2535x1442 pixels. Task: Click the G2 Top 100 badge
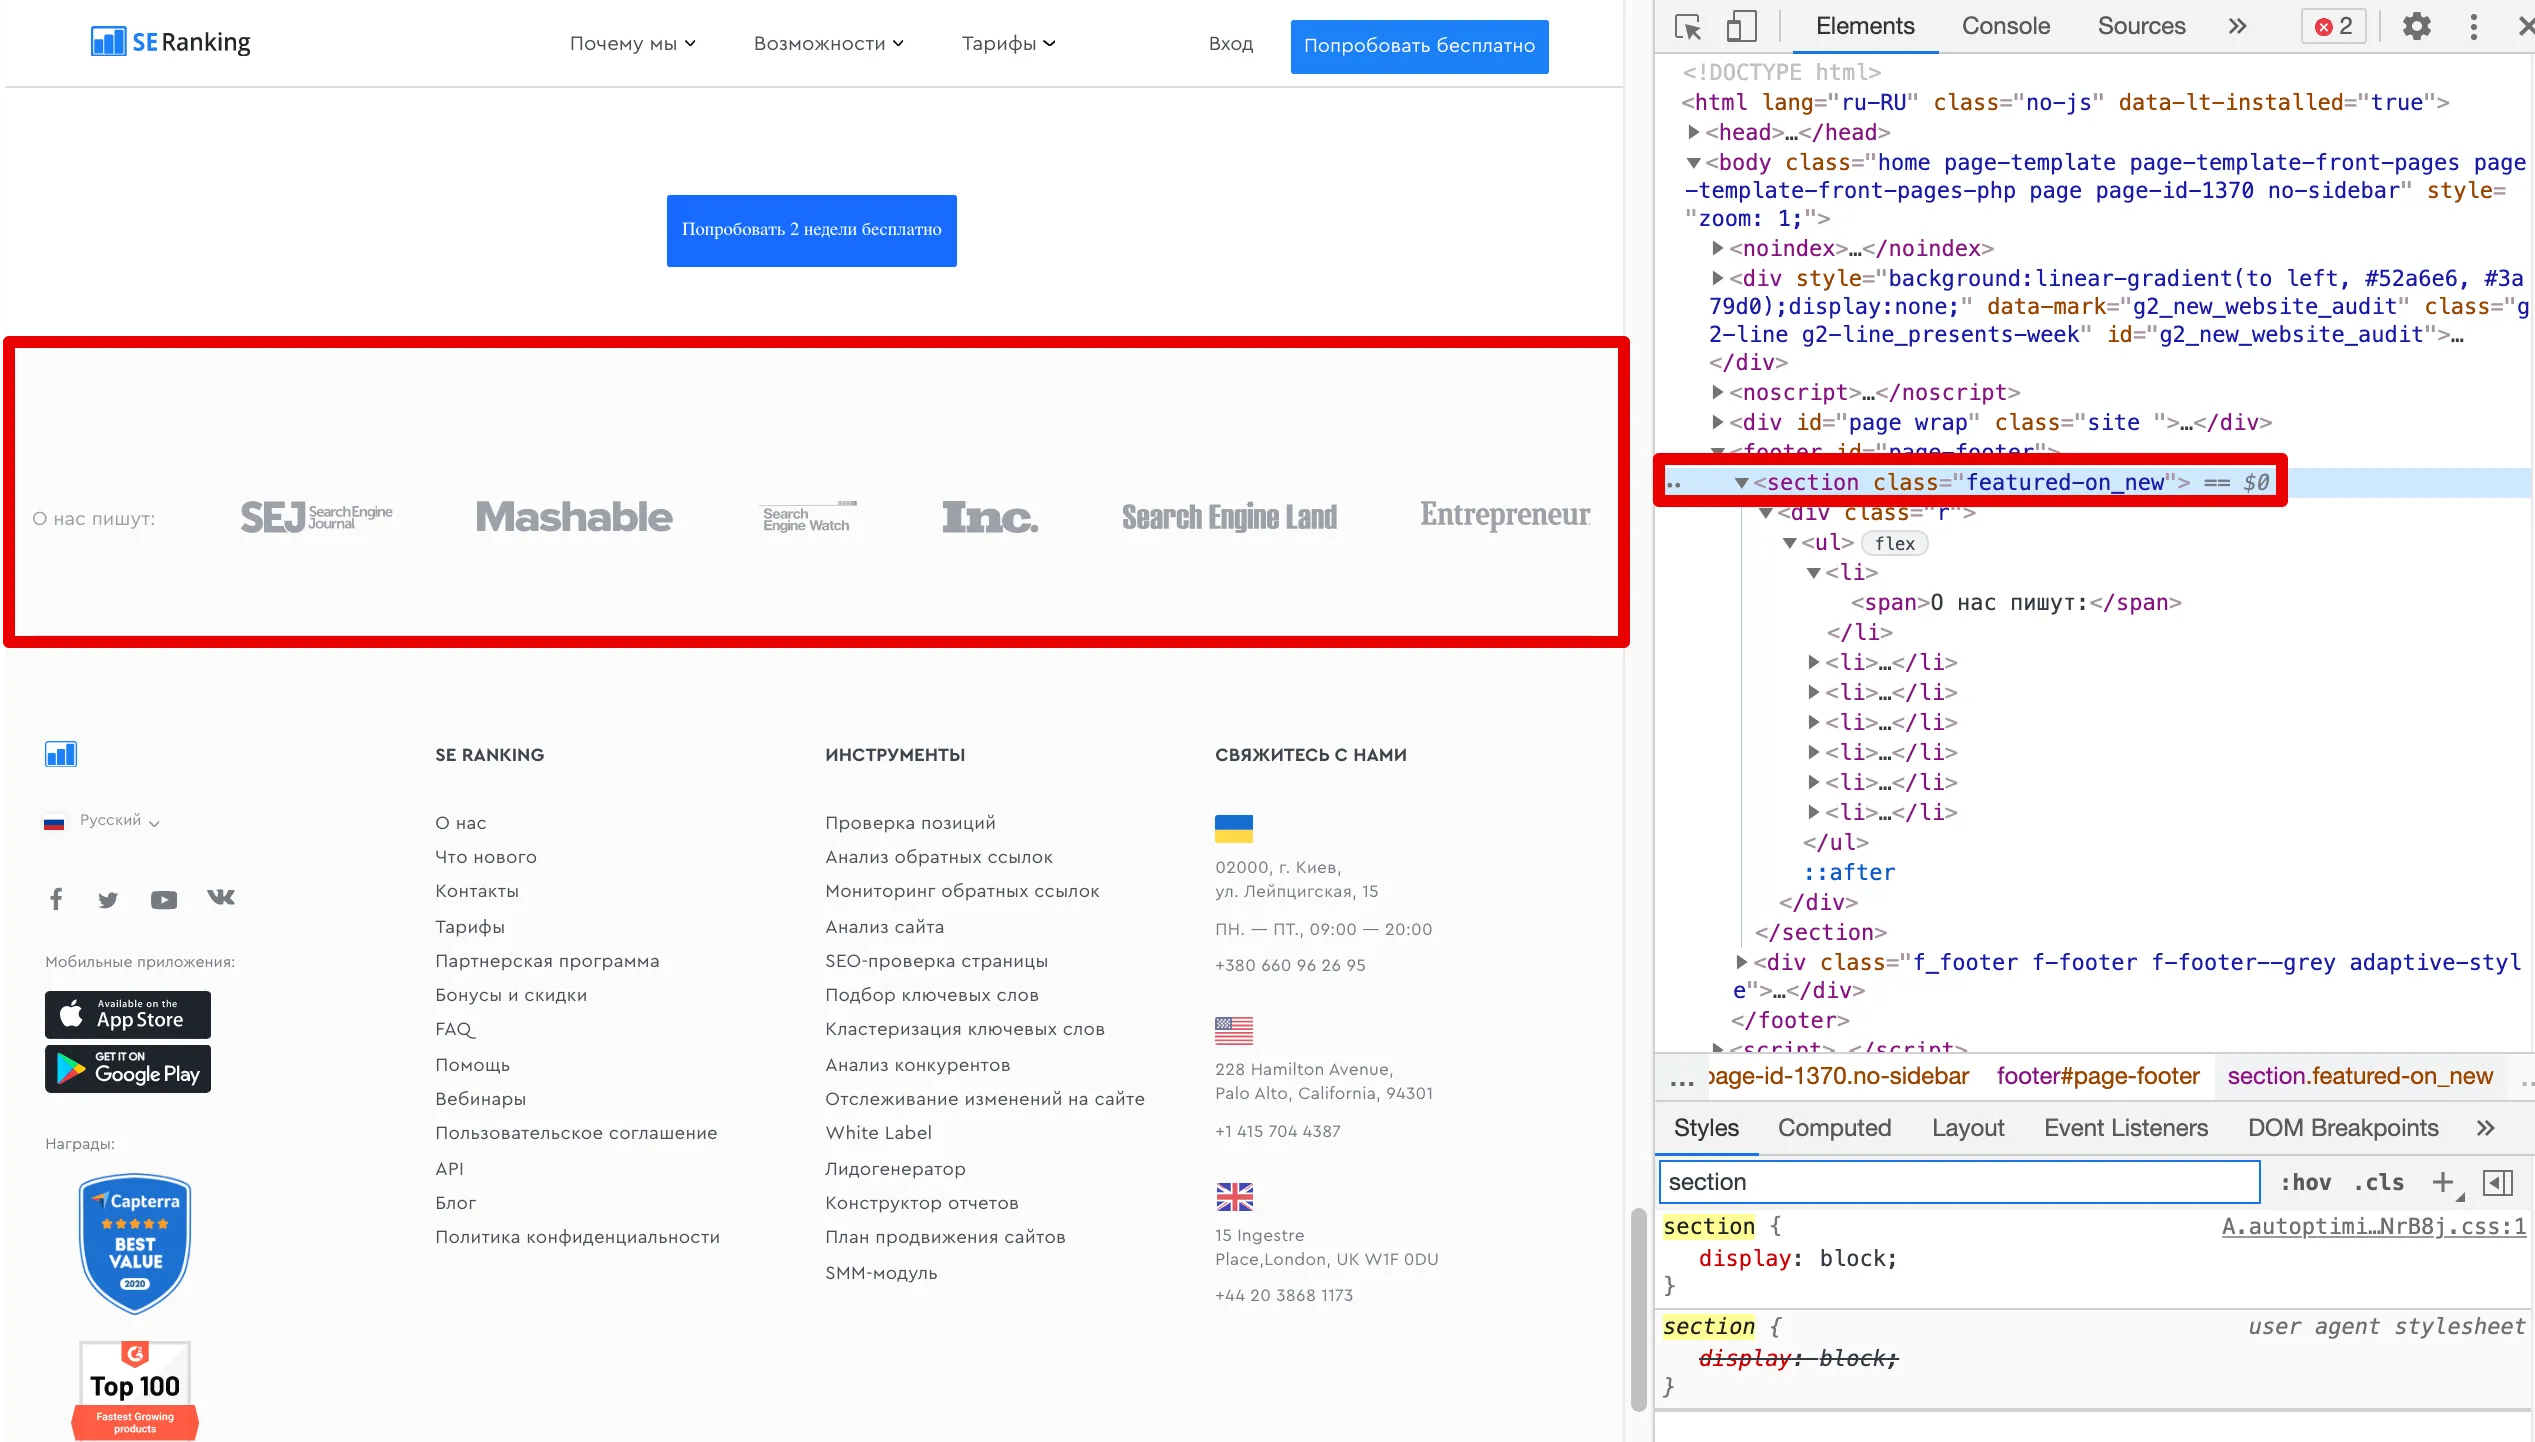[x=135, y=1391]
